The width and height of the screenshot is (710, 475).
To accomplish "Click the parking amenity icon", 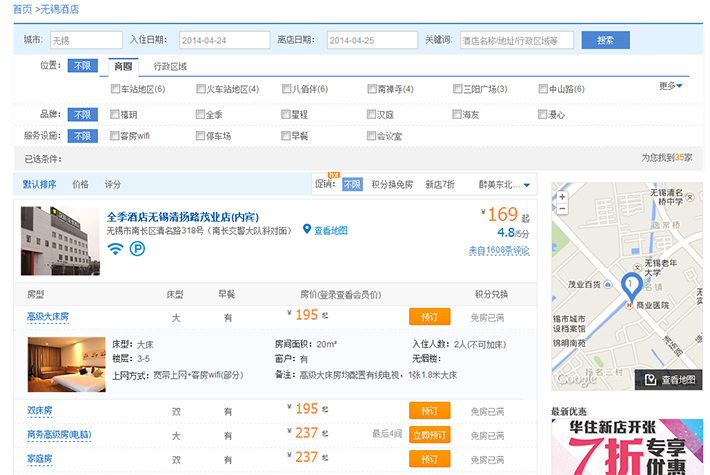I will pyautogui.click(x=137, y=248).
